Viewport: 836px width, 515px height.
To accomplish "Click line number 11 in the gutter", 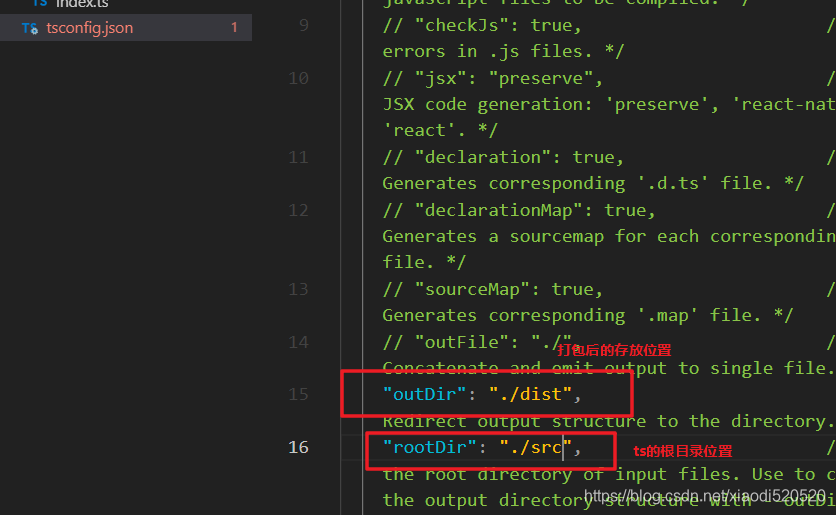I will [299, 157].
